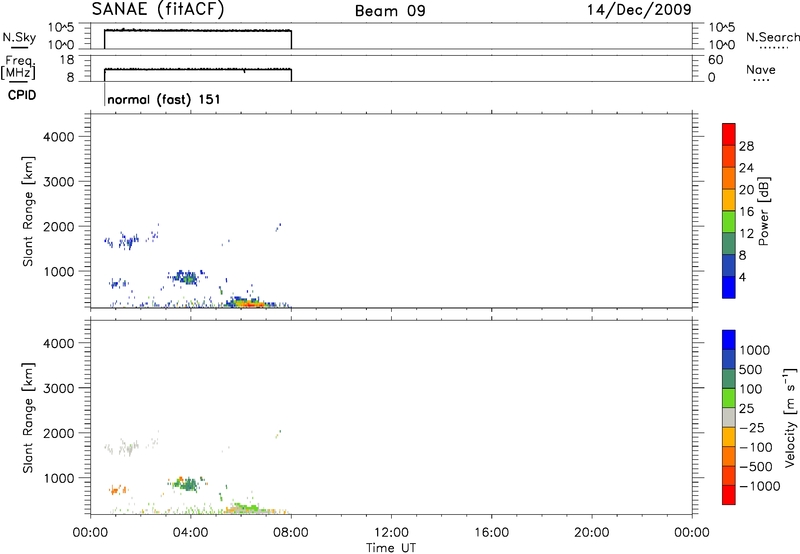Click the light green 12-16 dB power swatch

point(729,221)
